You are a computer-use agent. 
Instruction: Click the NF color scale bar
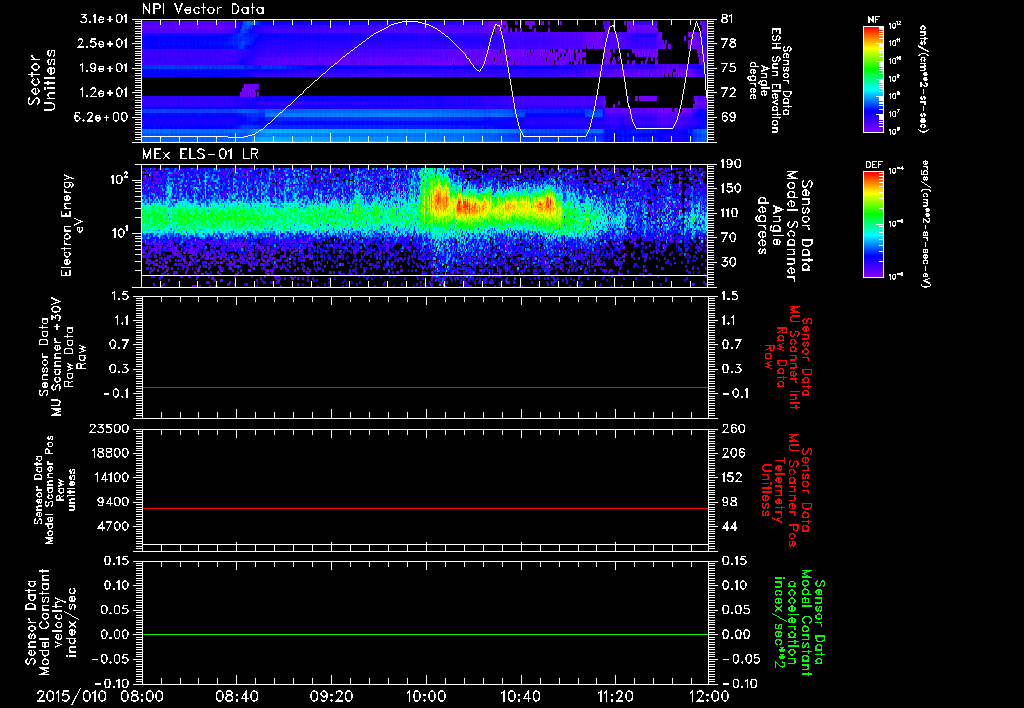pos(874,79)
